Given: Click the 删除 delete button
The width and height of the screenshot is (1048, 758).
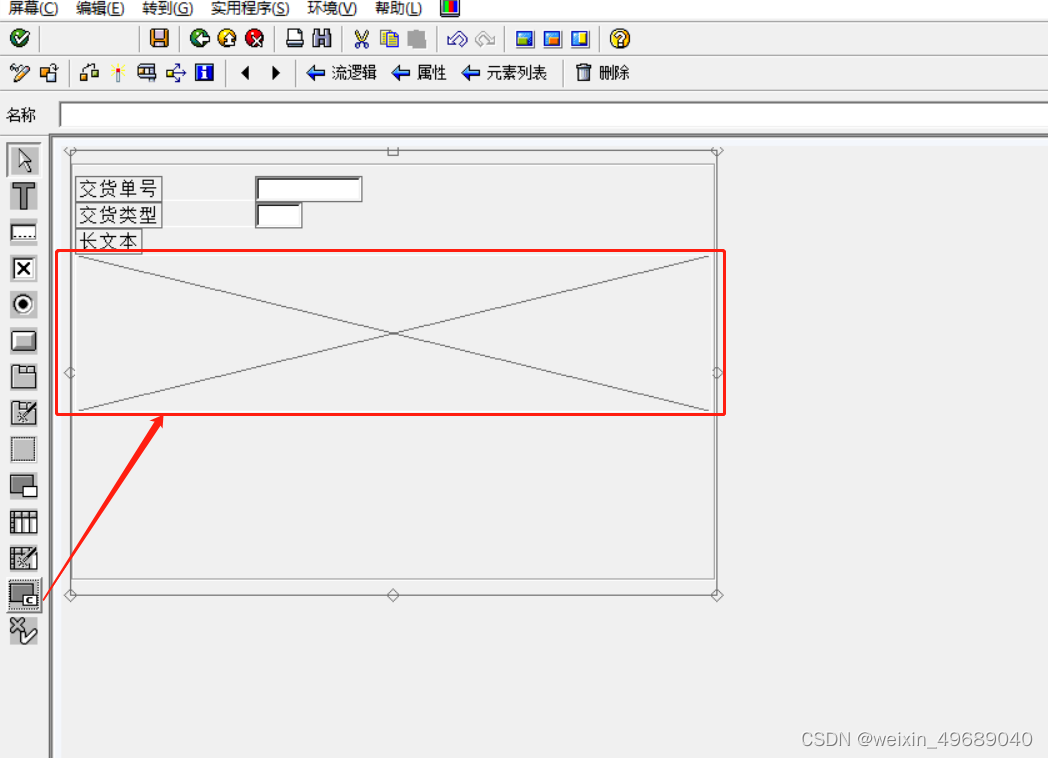Looking at the screenshot, I should click(x=603, y=72).
